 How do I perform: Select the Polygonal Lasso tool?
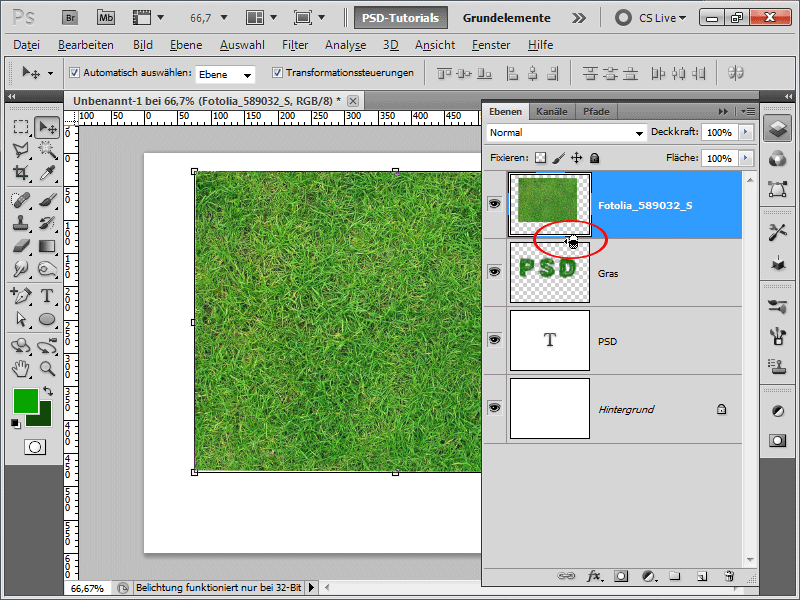click(20, 150)
